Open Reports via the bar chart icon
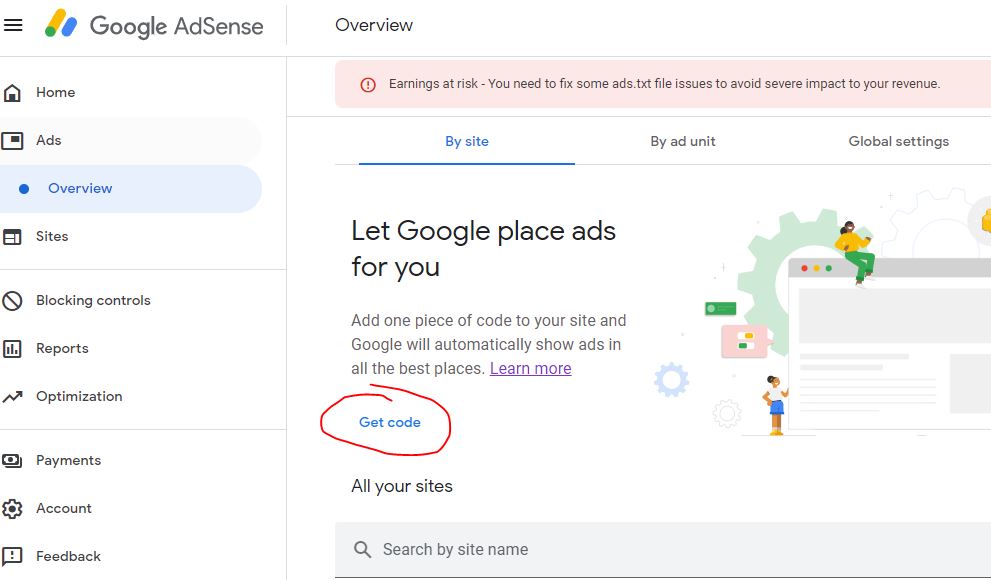 click(x=15, y=348)
